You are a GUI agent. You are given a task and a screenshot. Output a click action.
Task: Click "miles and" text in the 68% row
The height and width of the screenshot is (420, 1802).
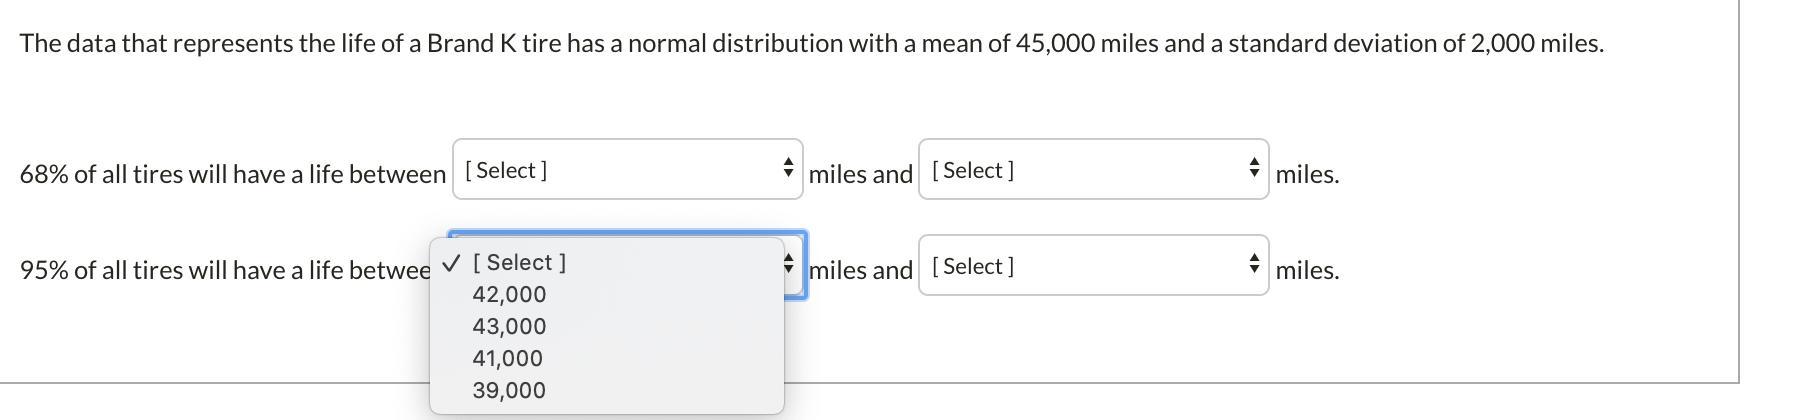pyautogui.click(x=860, y=174)
